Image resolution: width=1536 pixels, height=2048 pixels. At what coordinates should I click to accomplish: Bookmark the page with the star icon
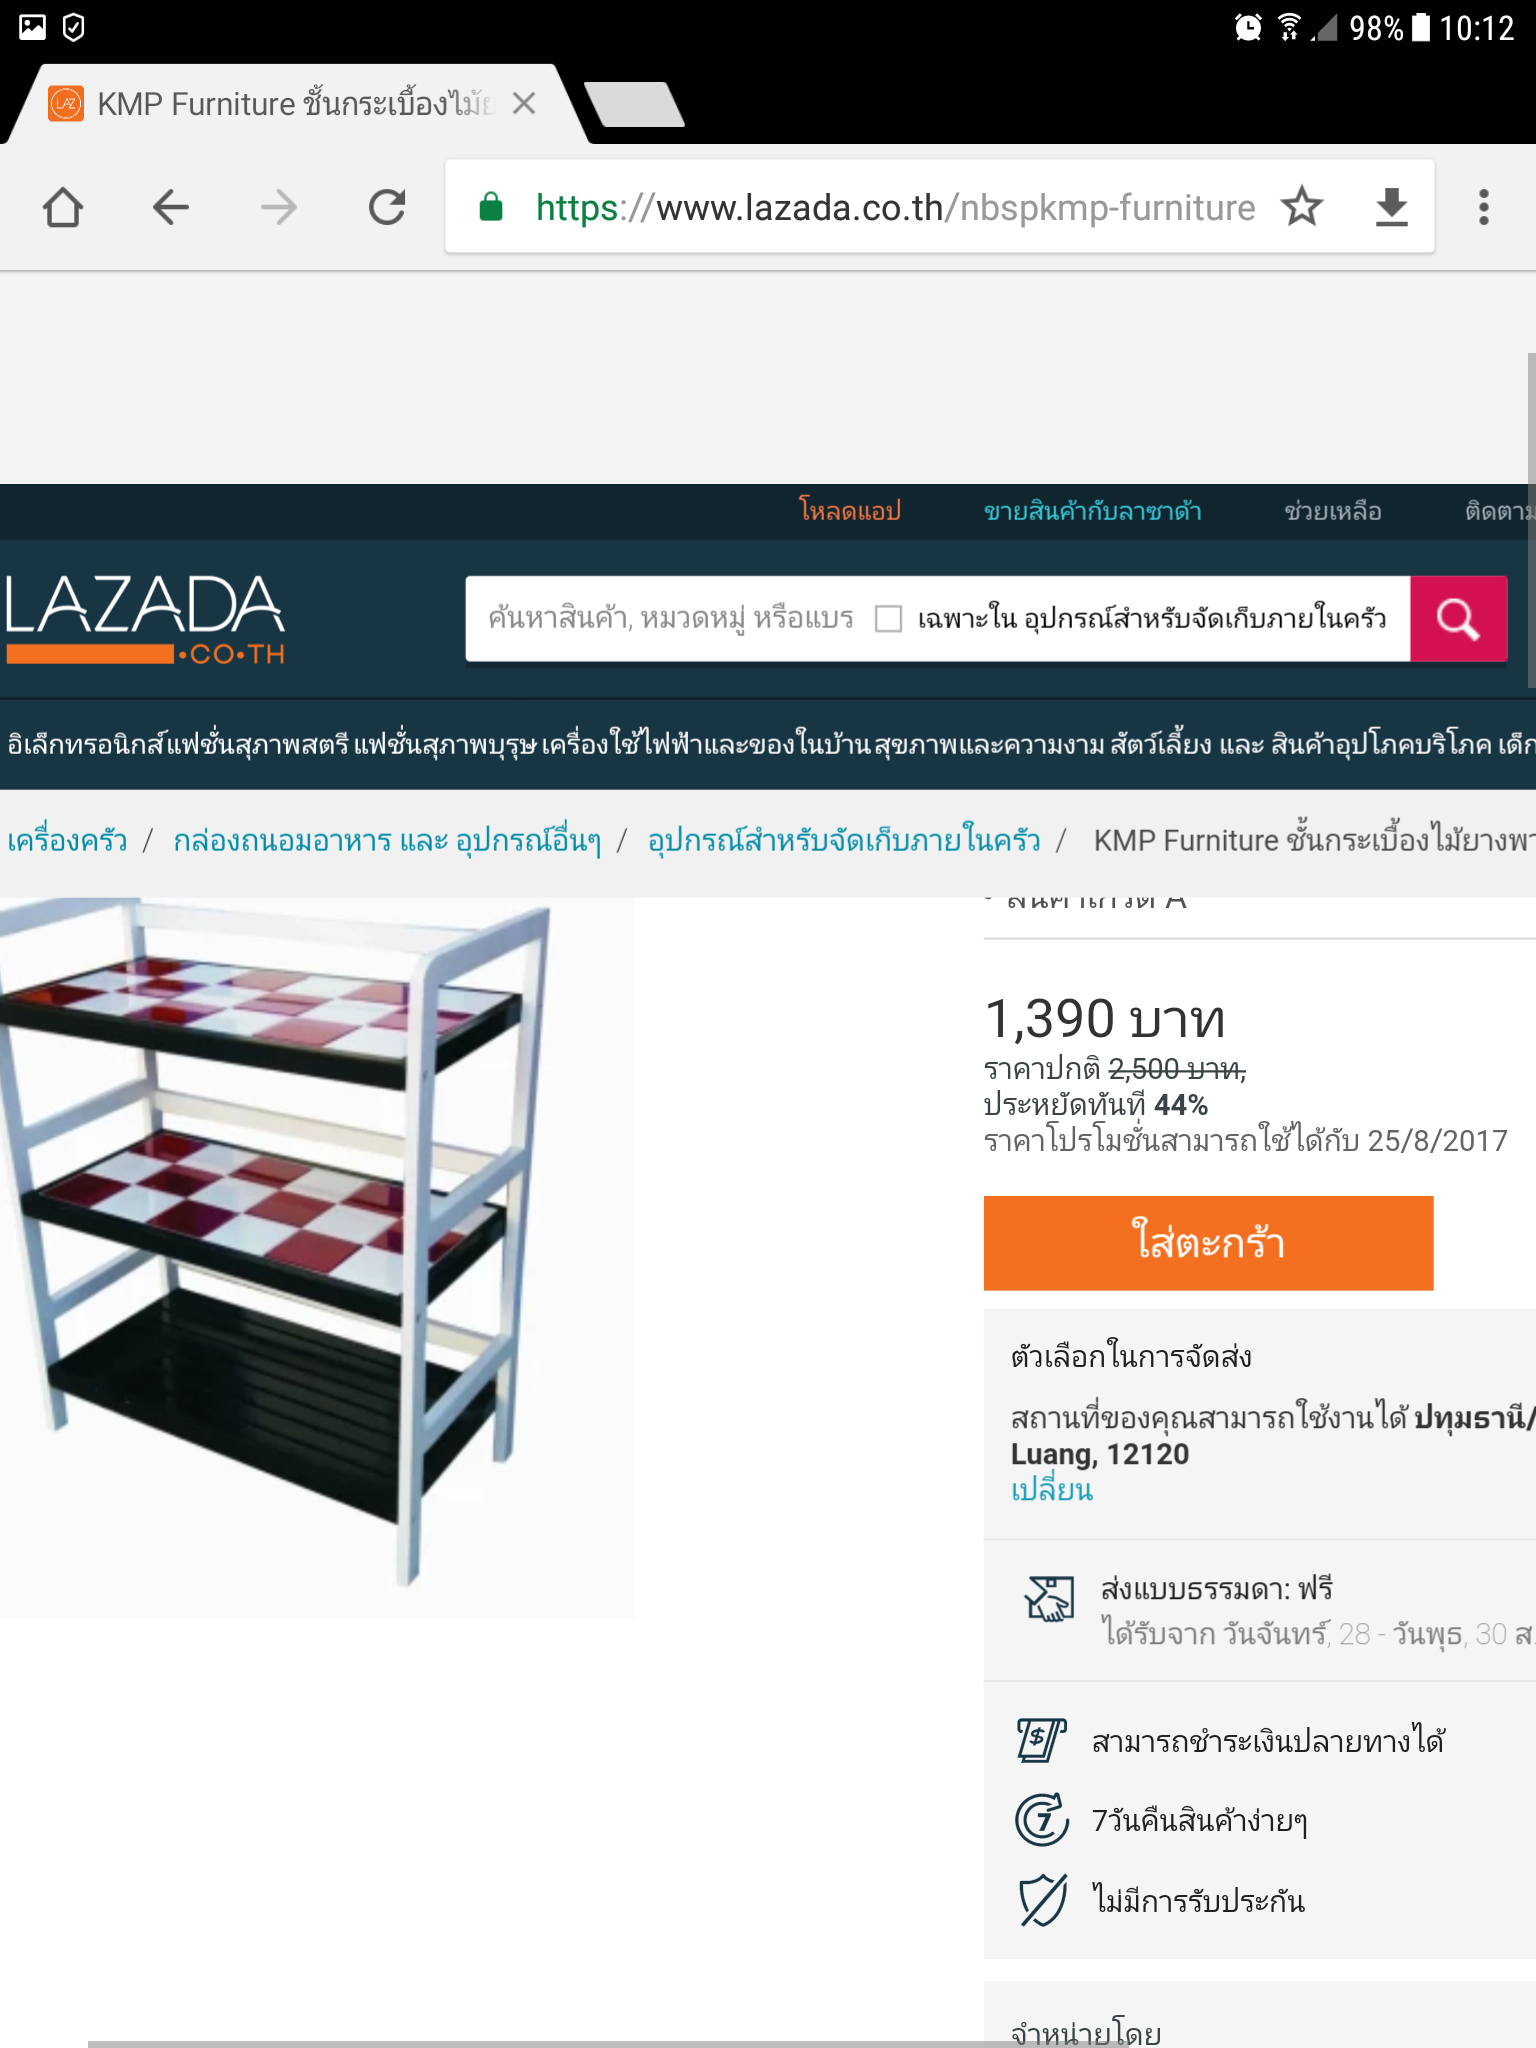tap(1302, 207)
